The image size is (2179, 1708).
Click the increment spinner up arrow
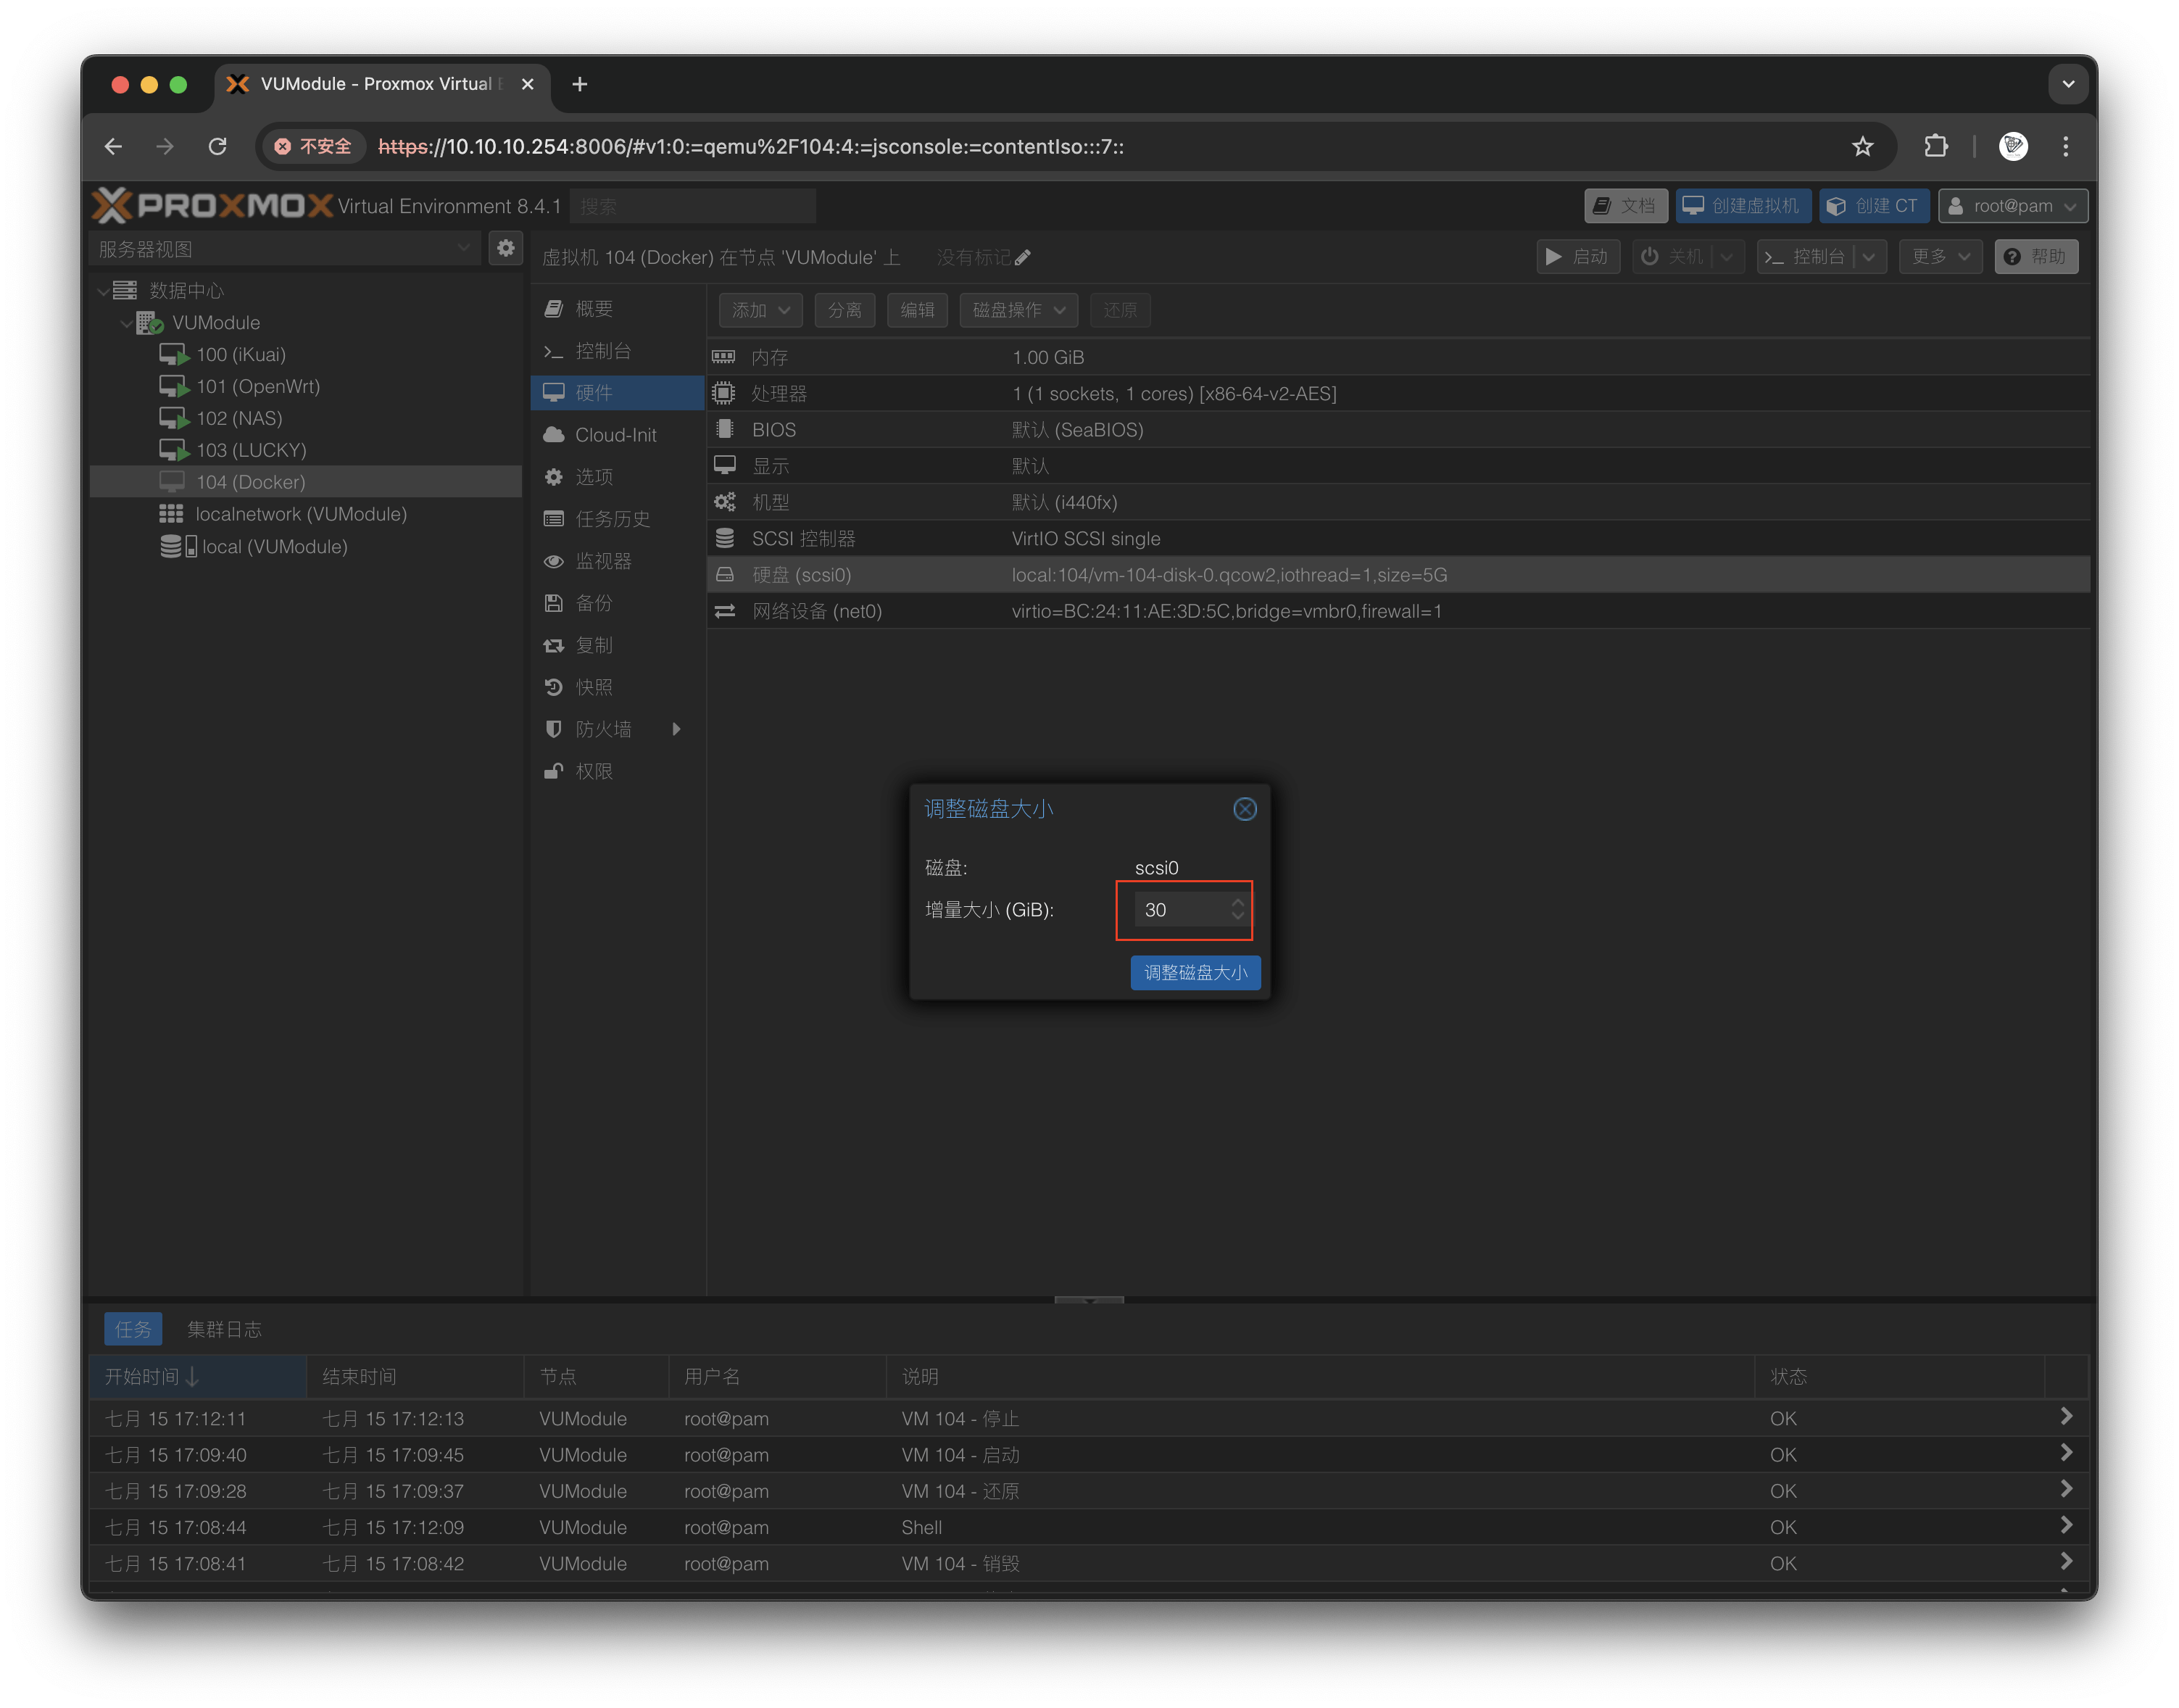1237,902
